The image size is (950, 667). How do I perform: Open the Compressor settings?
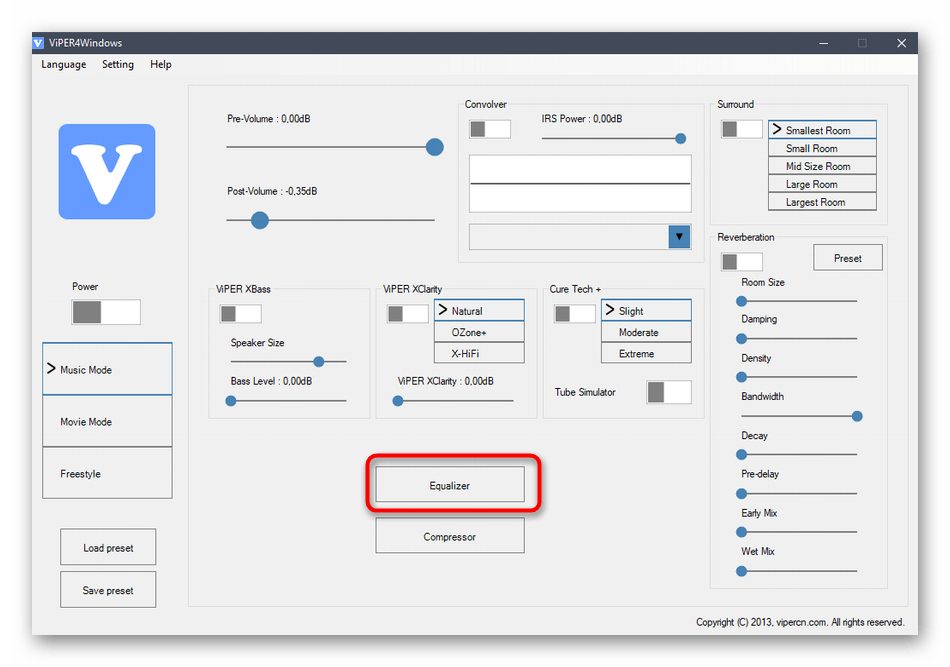pos(450,537)
